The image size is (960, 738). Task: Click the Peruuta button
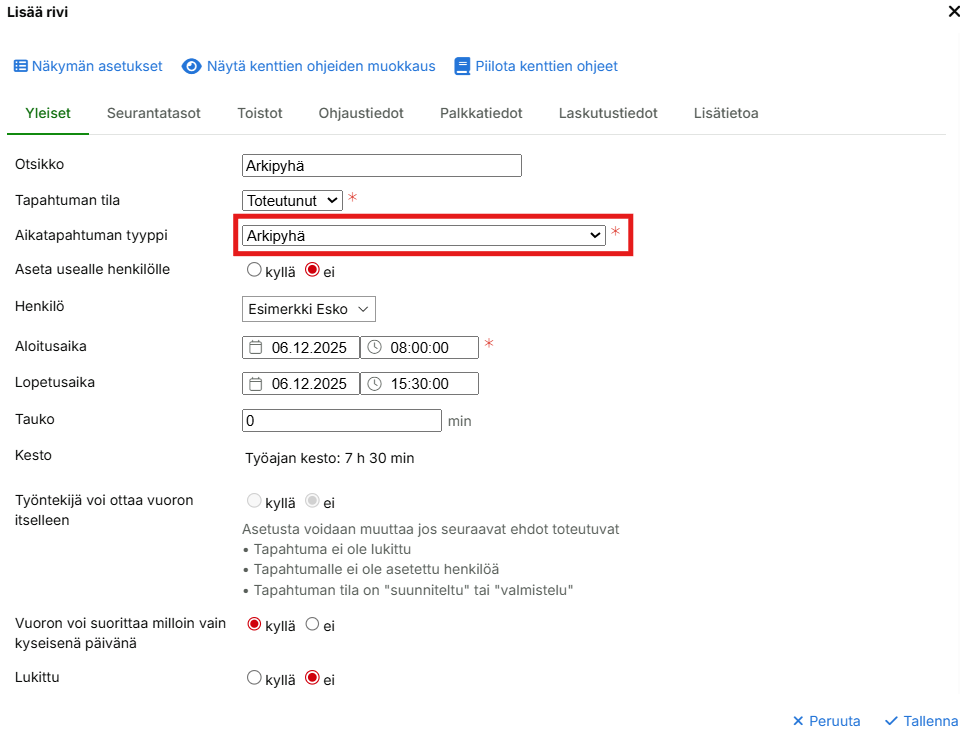click(x=826, y=721)
